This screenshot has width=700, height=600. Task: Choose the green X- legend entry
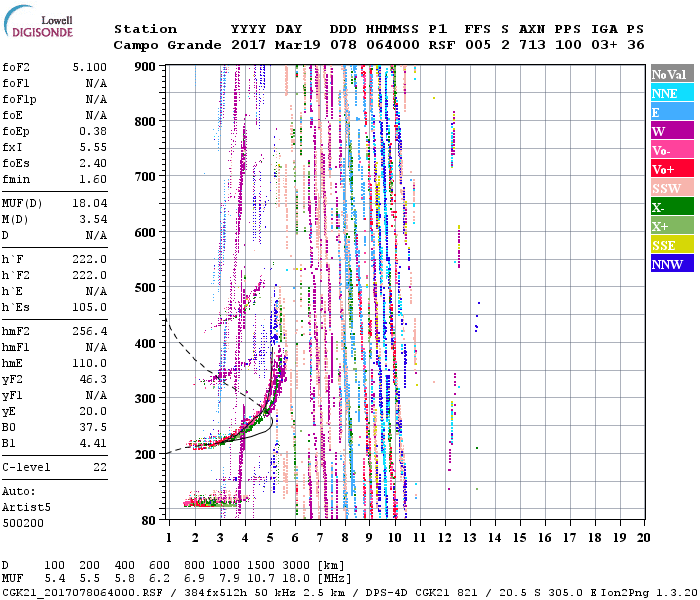pos(671,207)
